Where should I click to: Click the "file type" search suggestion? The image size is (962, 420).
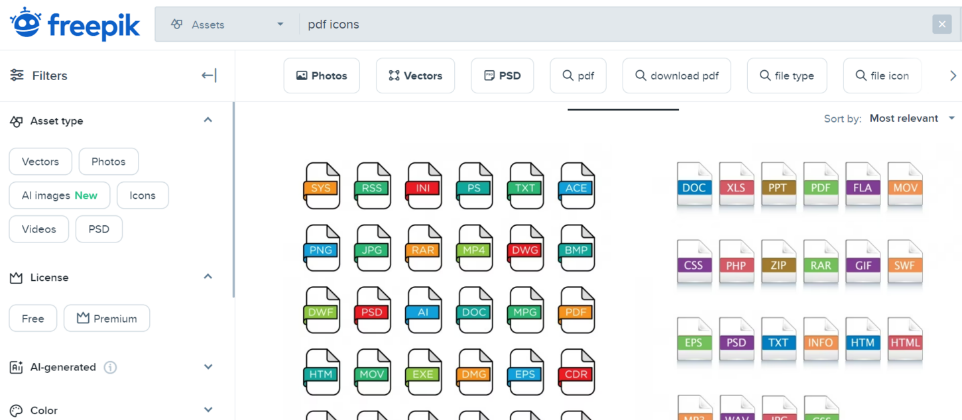(x=786, y=76)
